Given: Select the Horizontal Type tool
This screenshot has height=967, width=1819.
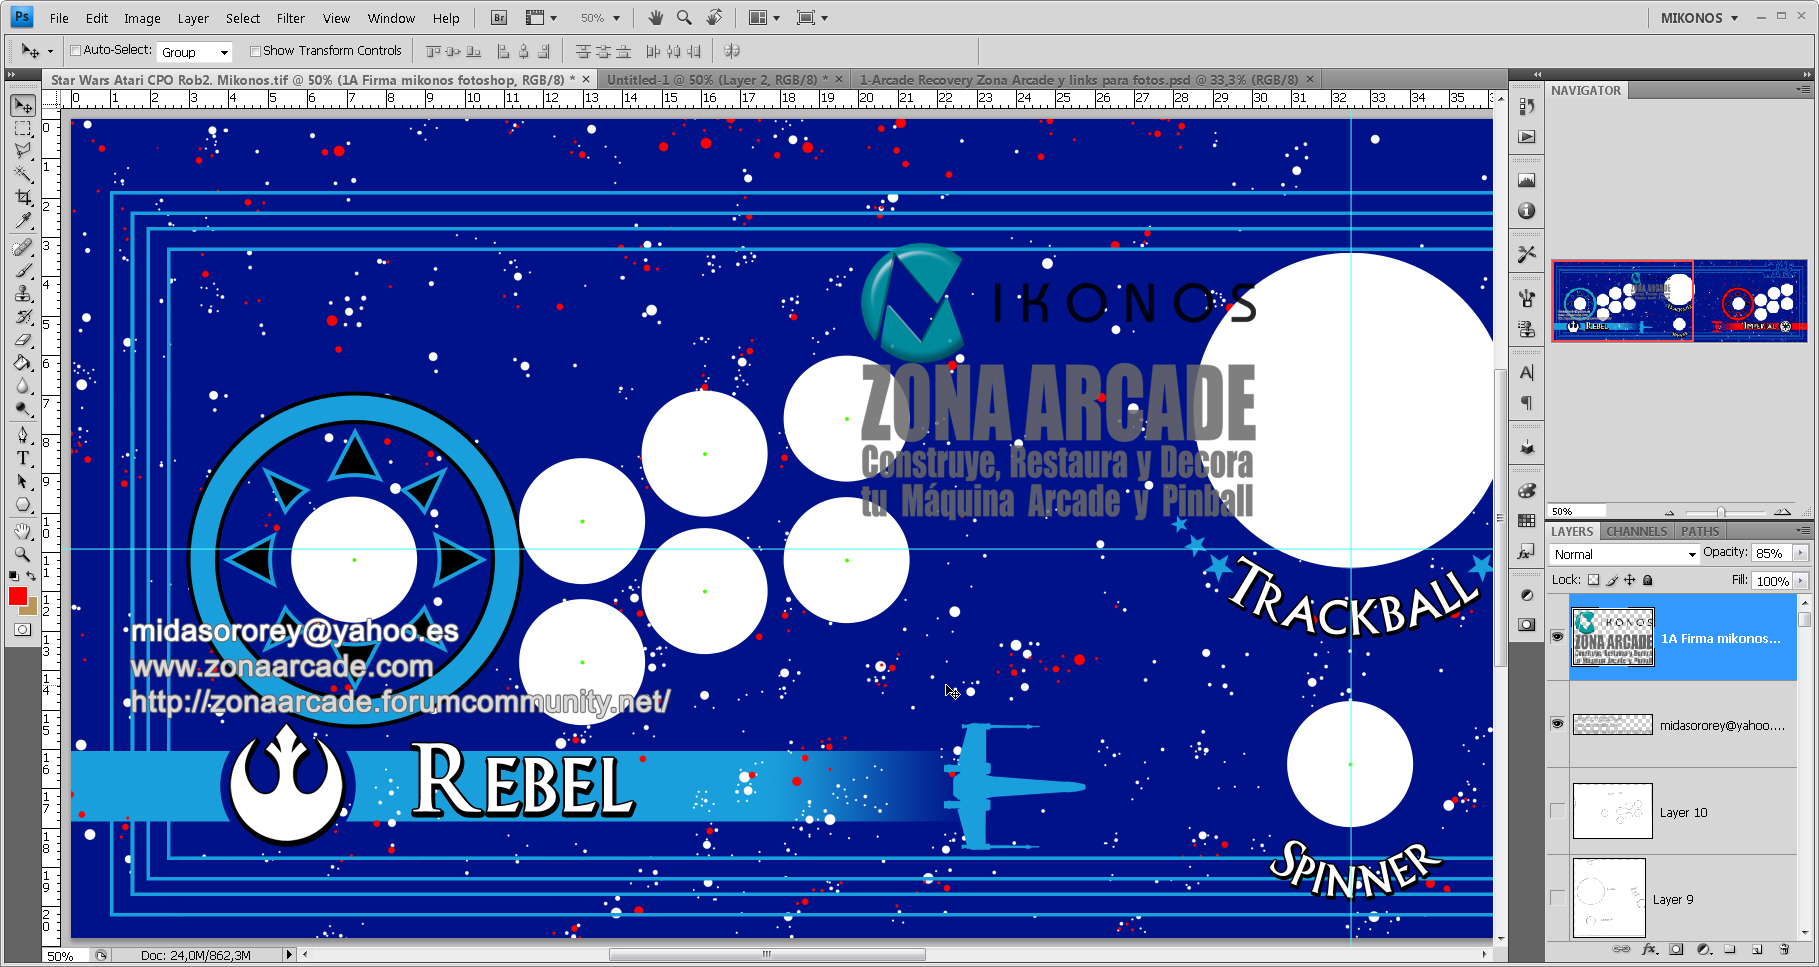Looking at the screenshot, I should click(23, 458).
